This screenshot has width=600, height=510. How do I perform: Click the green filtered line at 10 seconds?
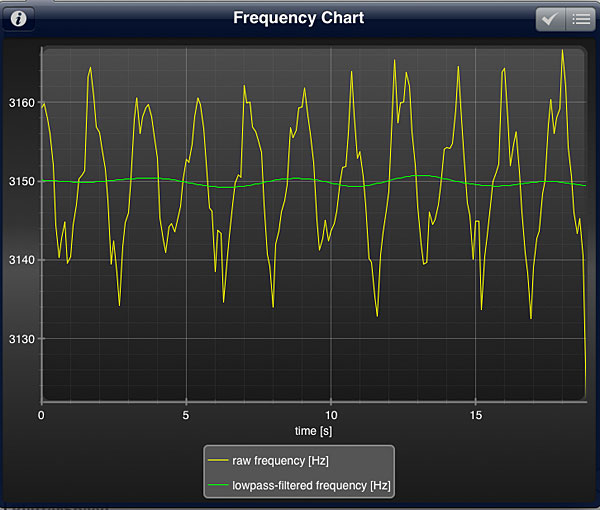click(331, 182)
